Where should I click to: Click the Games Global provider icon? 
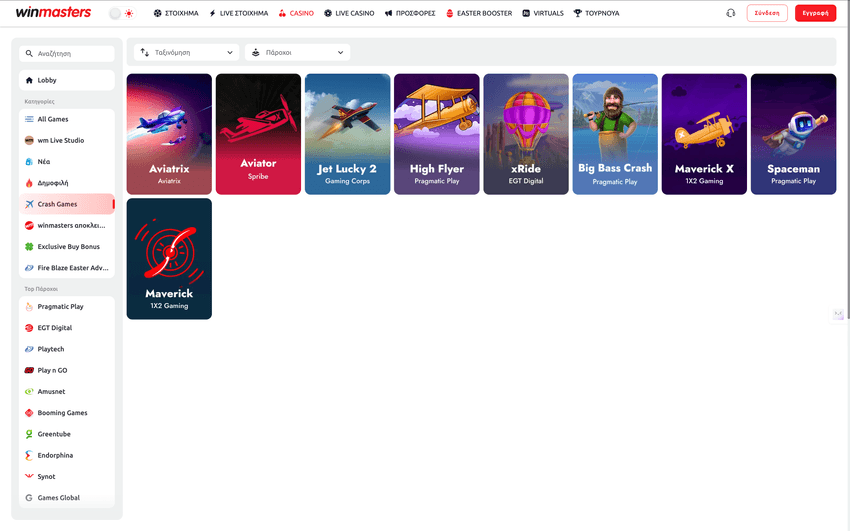29,498
